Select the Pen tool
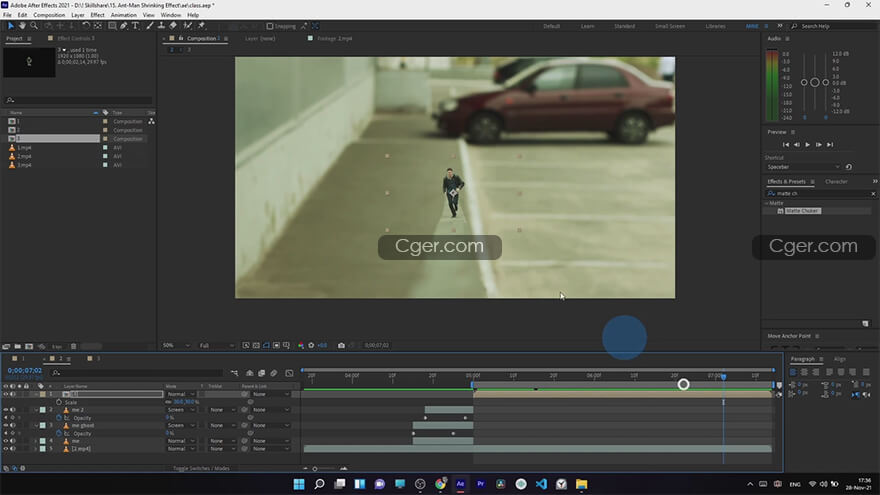The width and height of the screenshot is (880, 495). click(123, 26)
